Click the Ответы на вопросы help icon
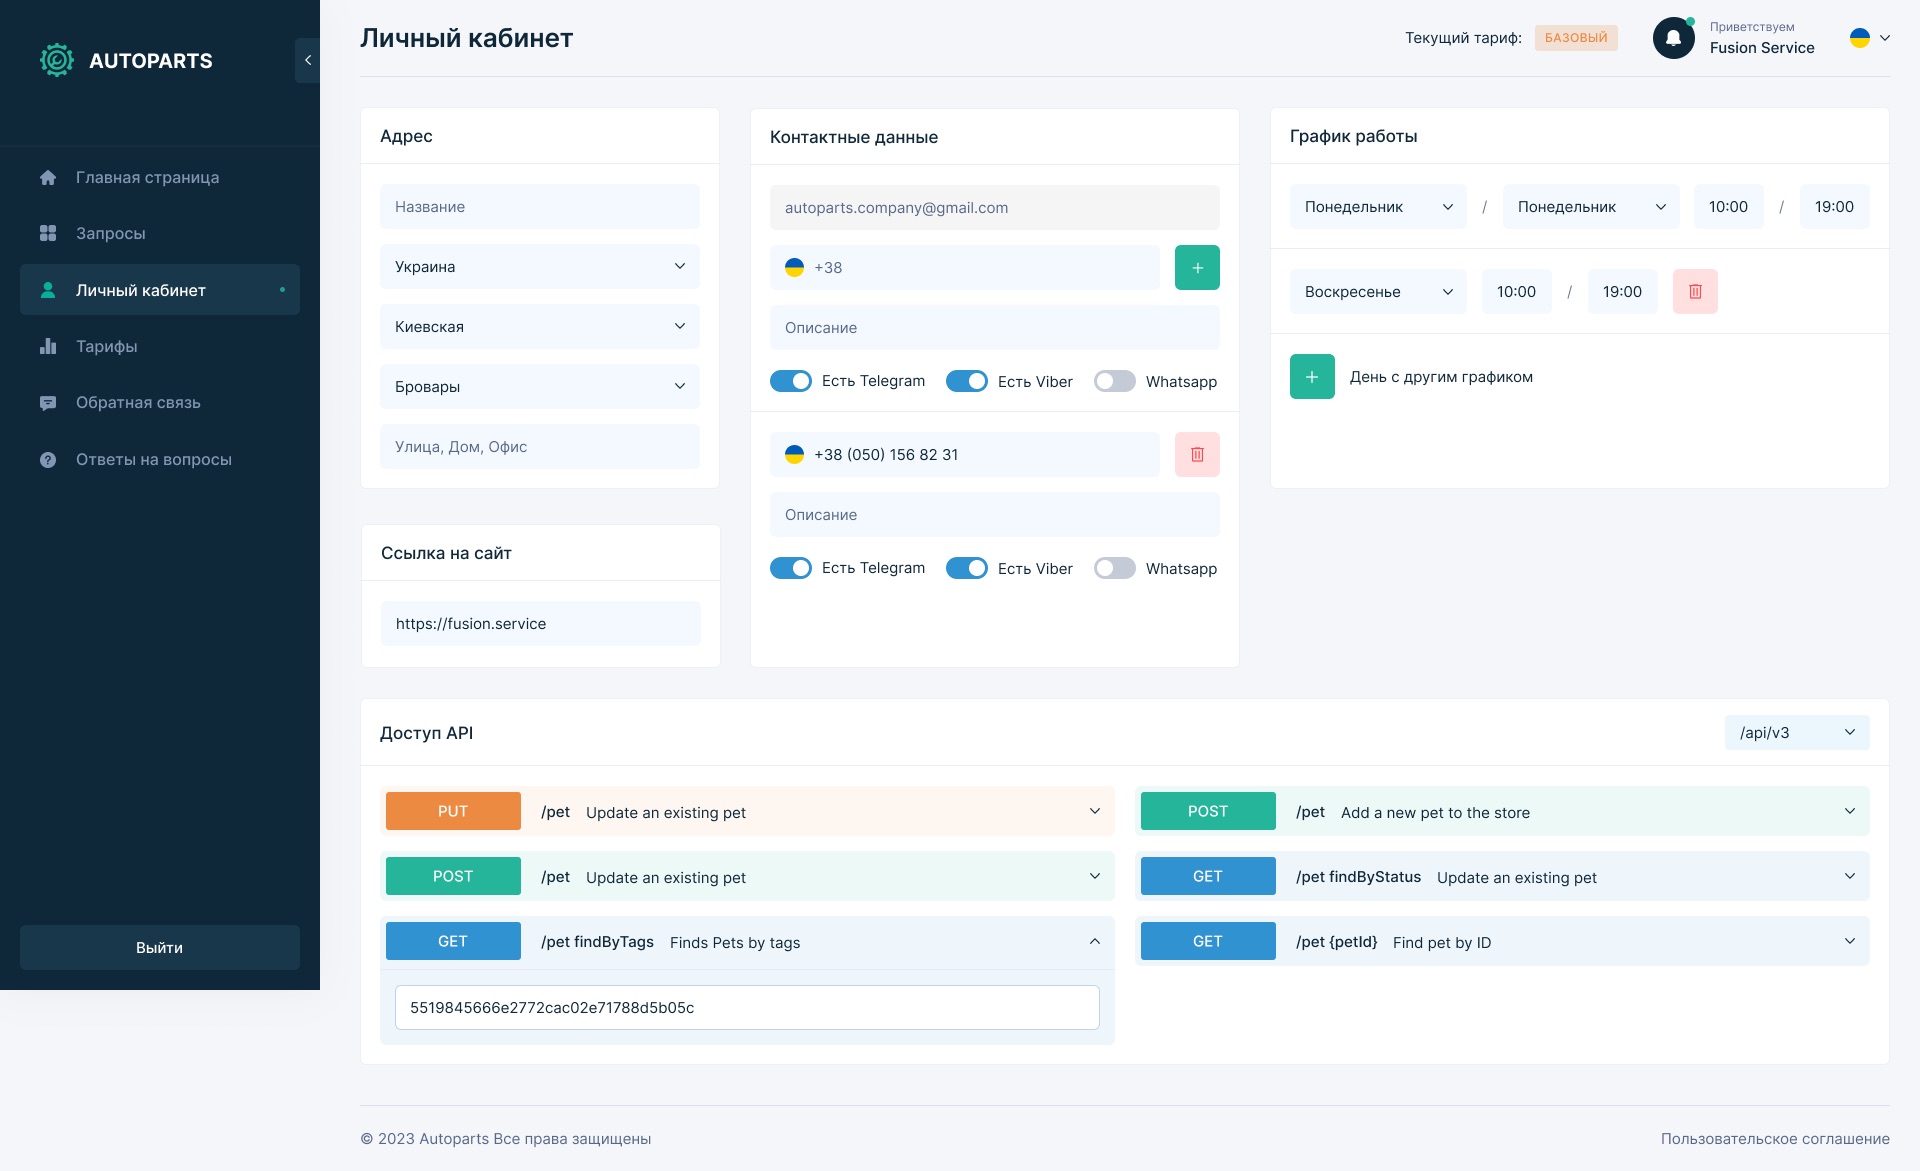Image resolution: width=1920 pixels, height=1171 pixels. tap(47, 458)
